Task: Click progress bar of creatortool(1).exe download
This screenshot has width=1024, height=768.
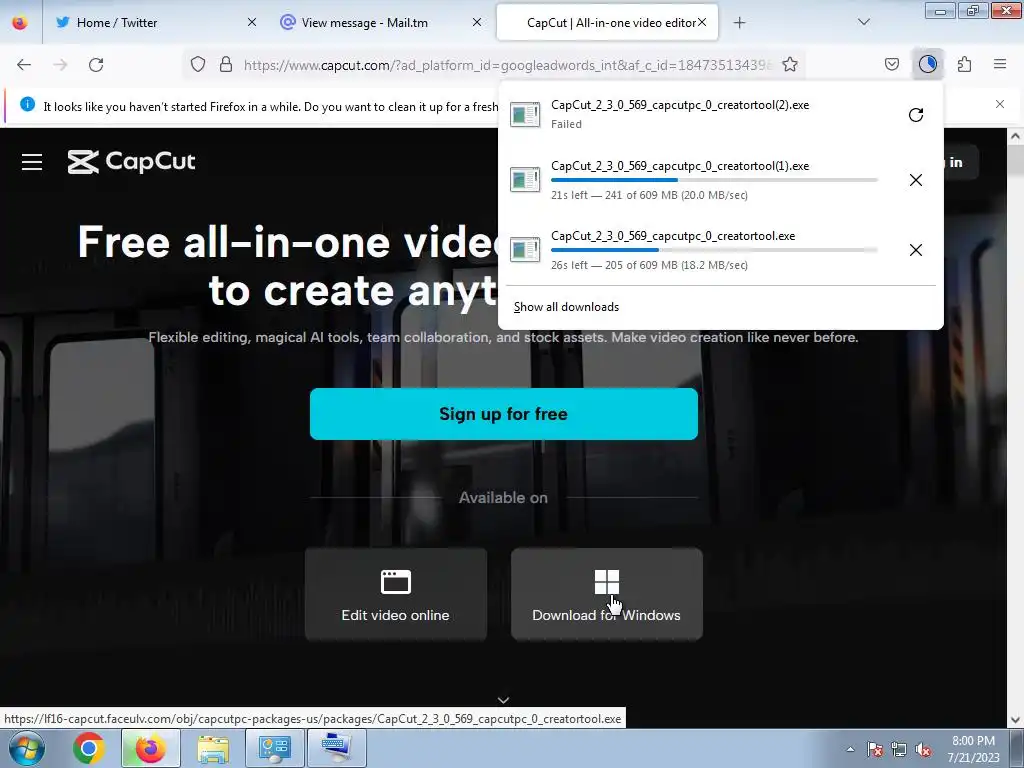Action: coord(714,180)
